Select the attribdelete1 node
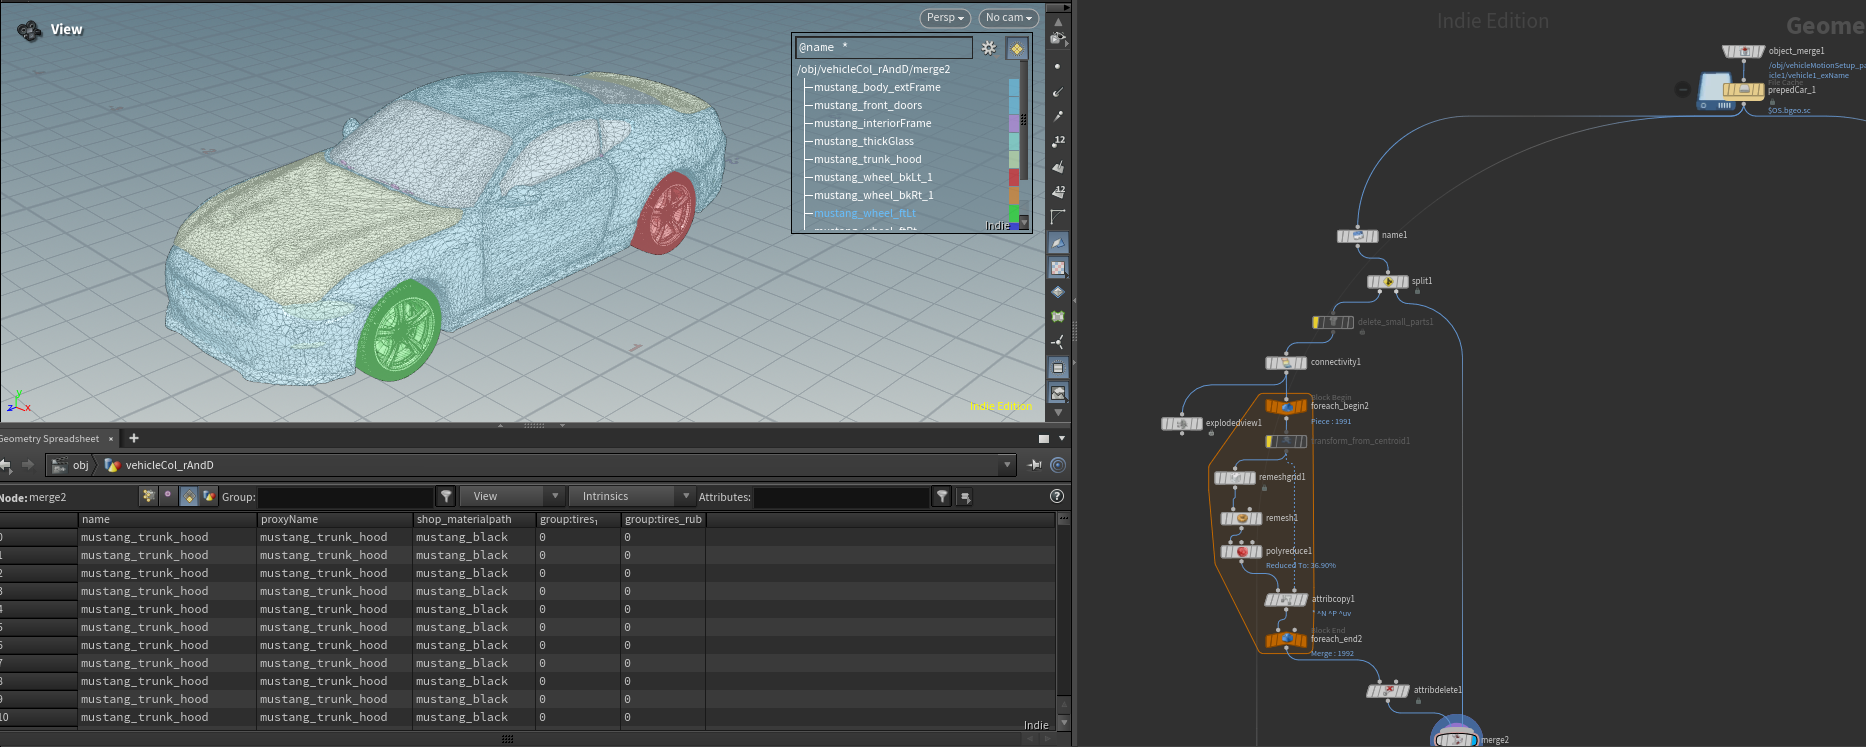The image size is (1866, 747). pos(1387,691)
